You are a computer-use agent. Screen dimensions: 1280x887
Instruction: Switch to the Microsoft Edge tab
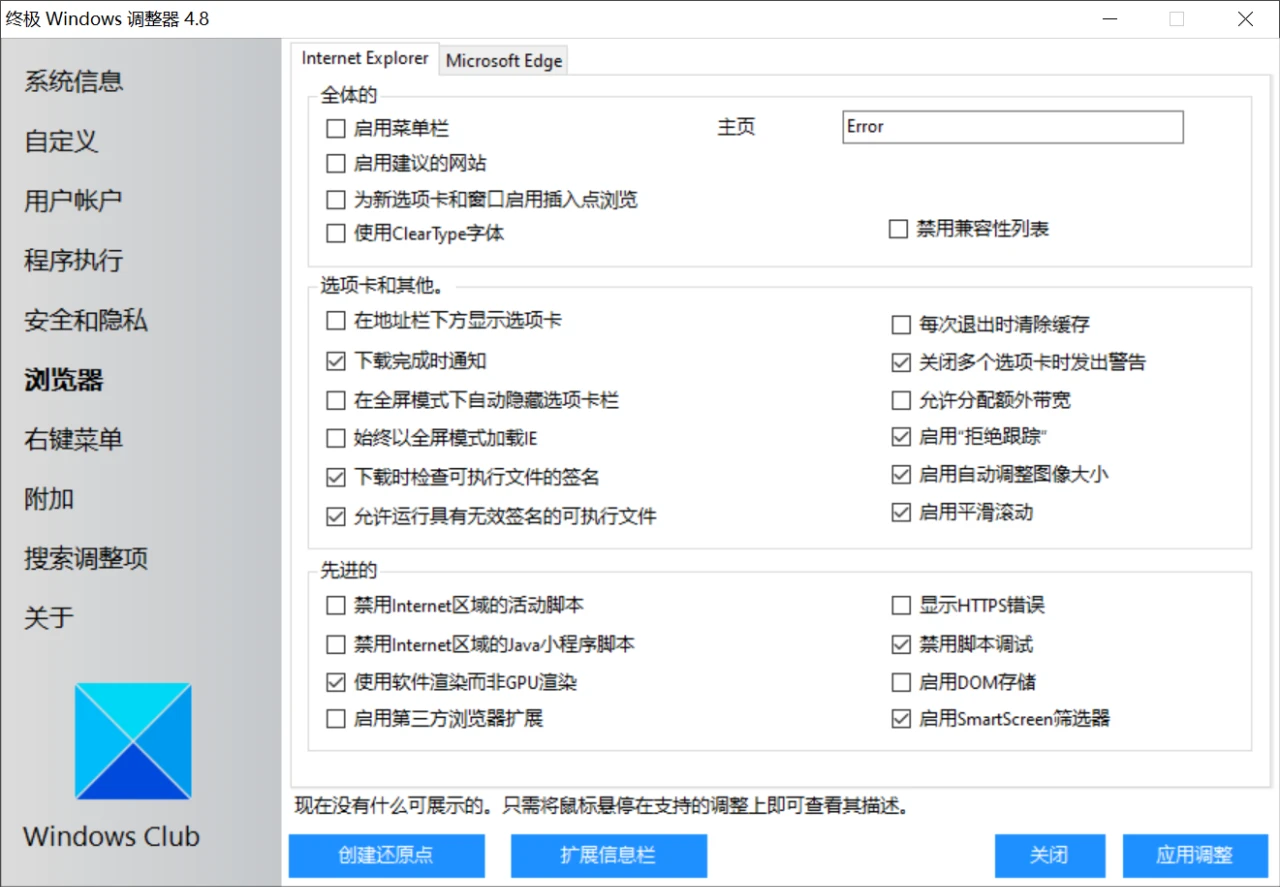coord(504,60)
